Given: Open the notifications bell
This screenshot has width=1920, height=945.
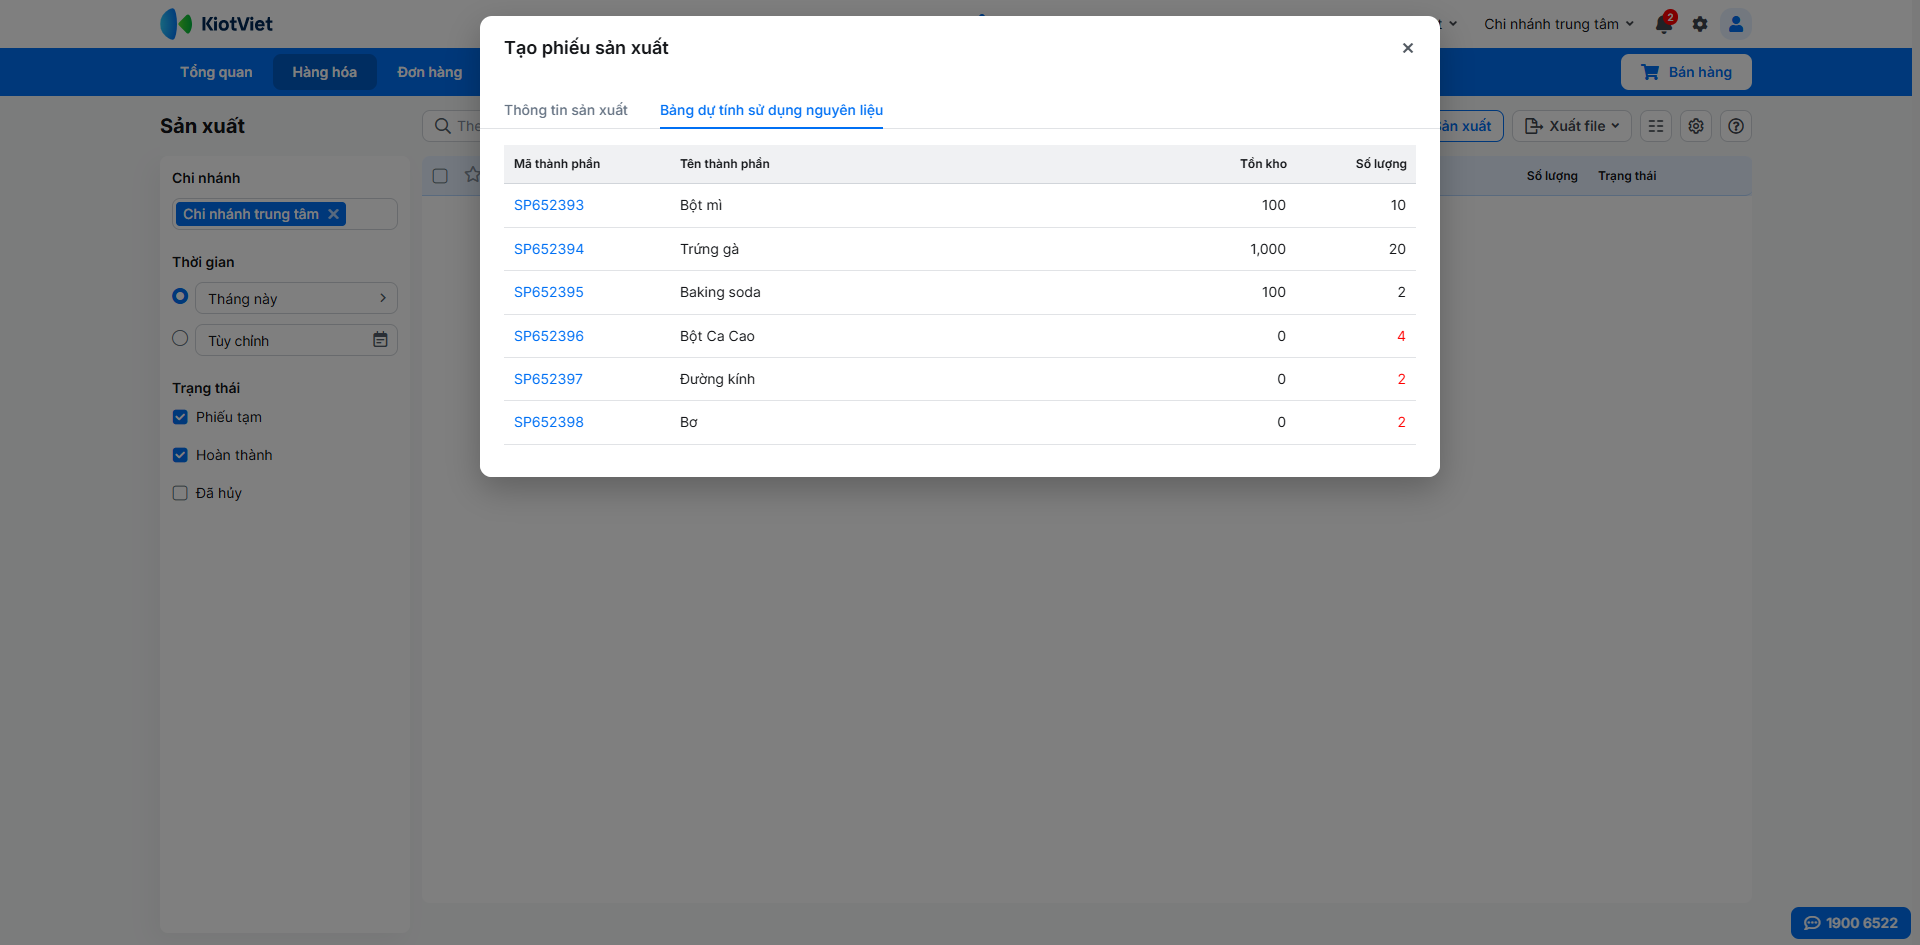Looking at the screenshot, I should pos(1664,24).
